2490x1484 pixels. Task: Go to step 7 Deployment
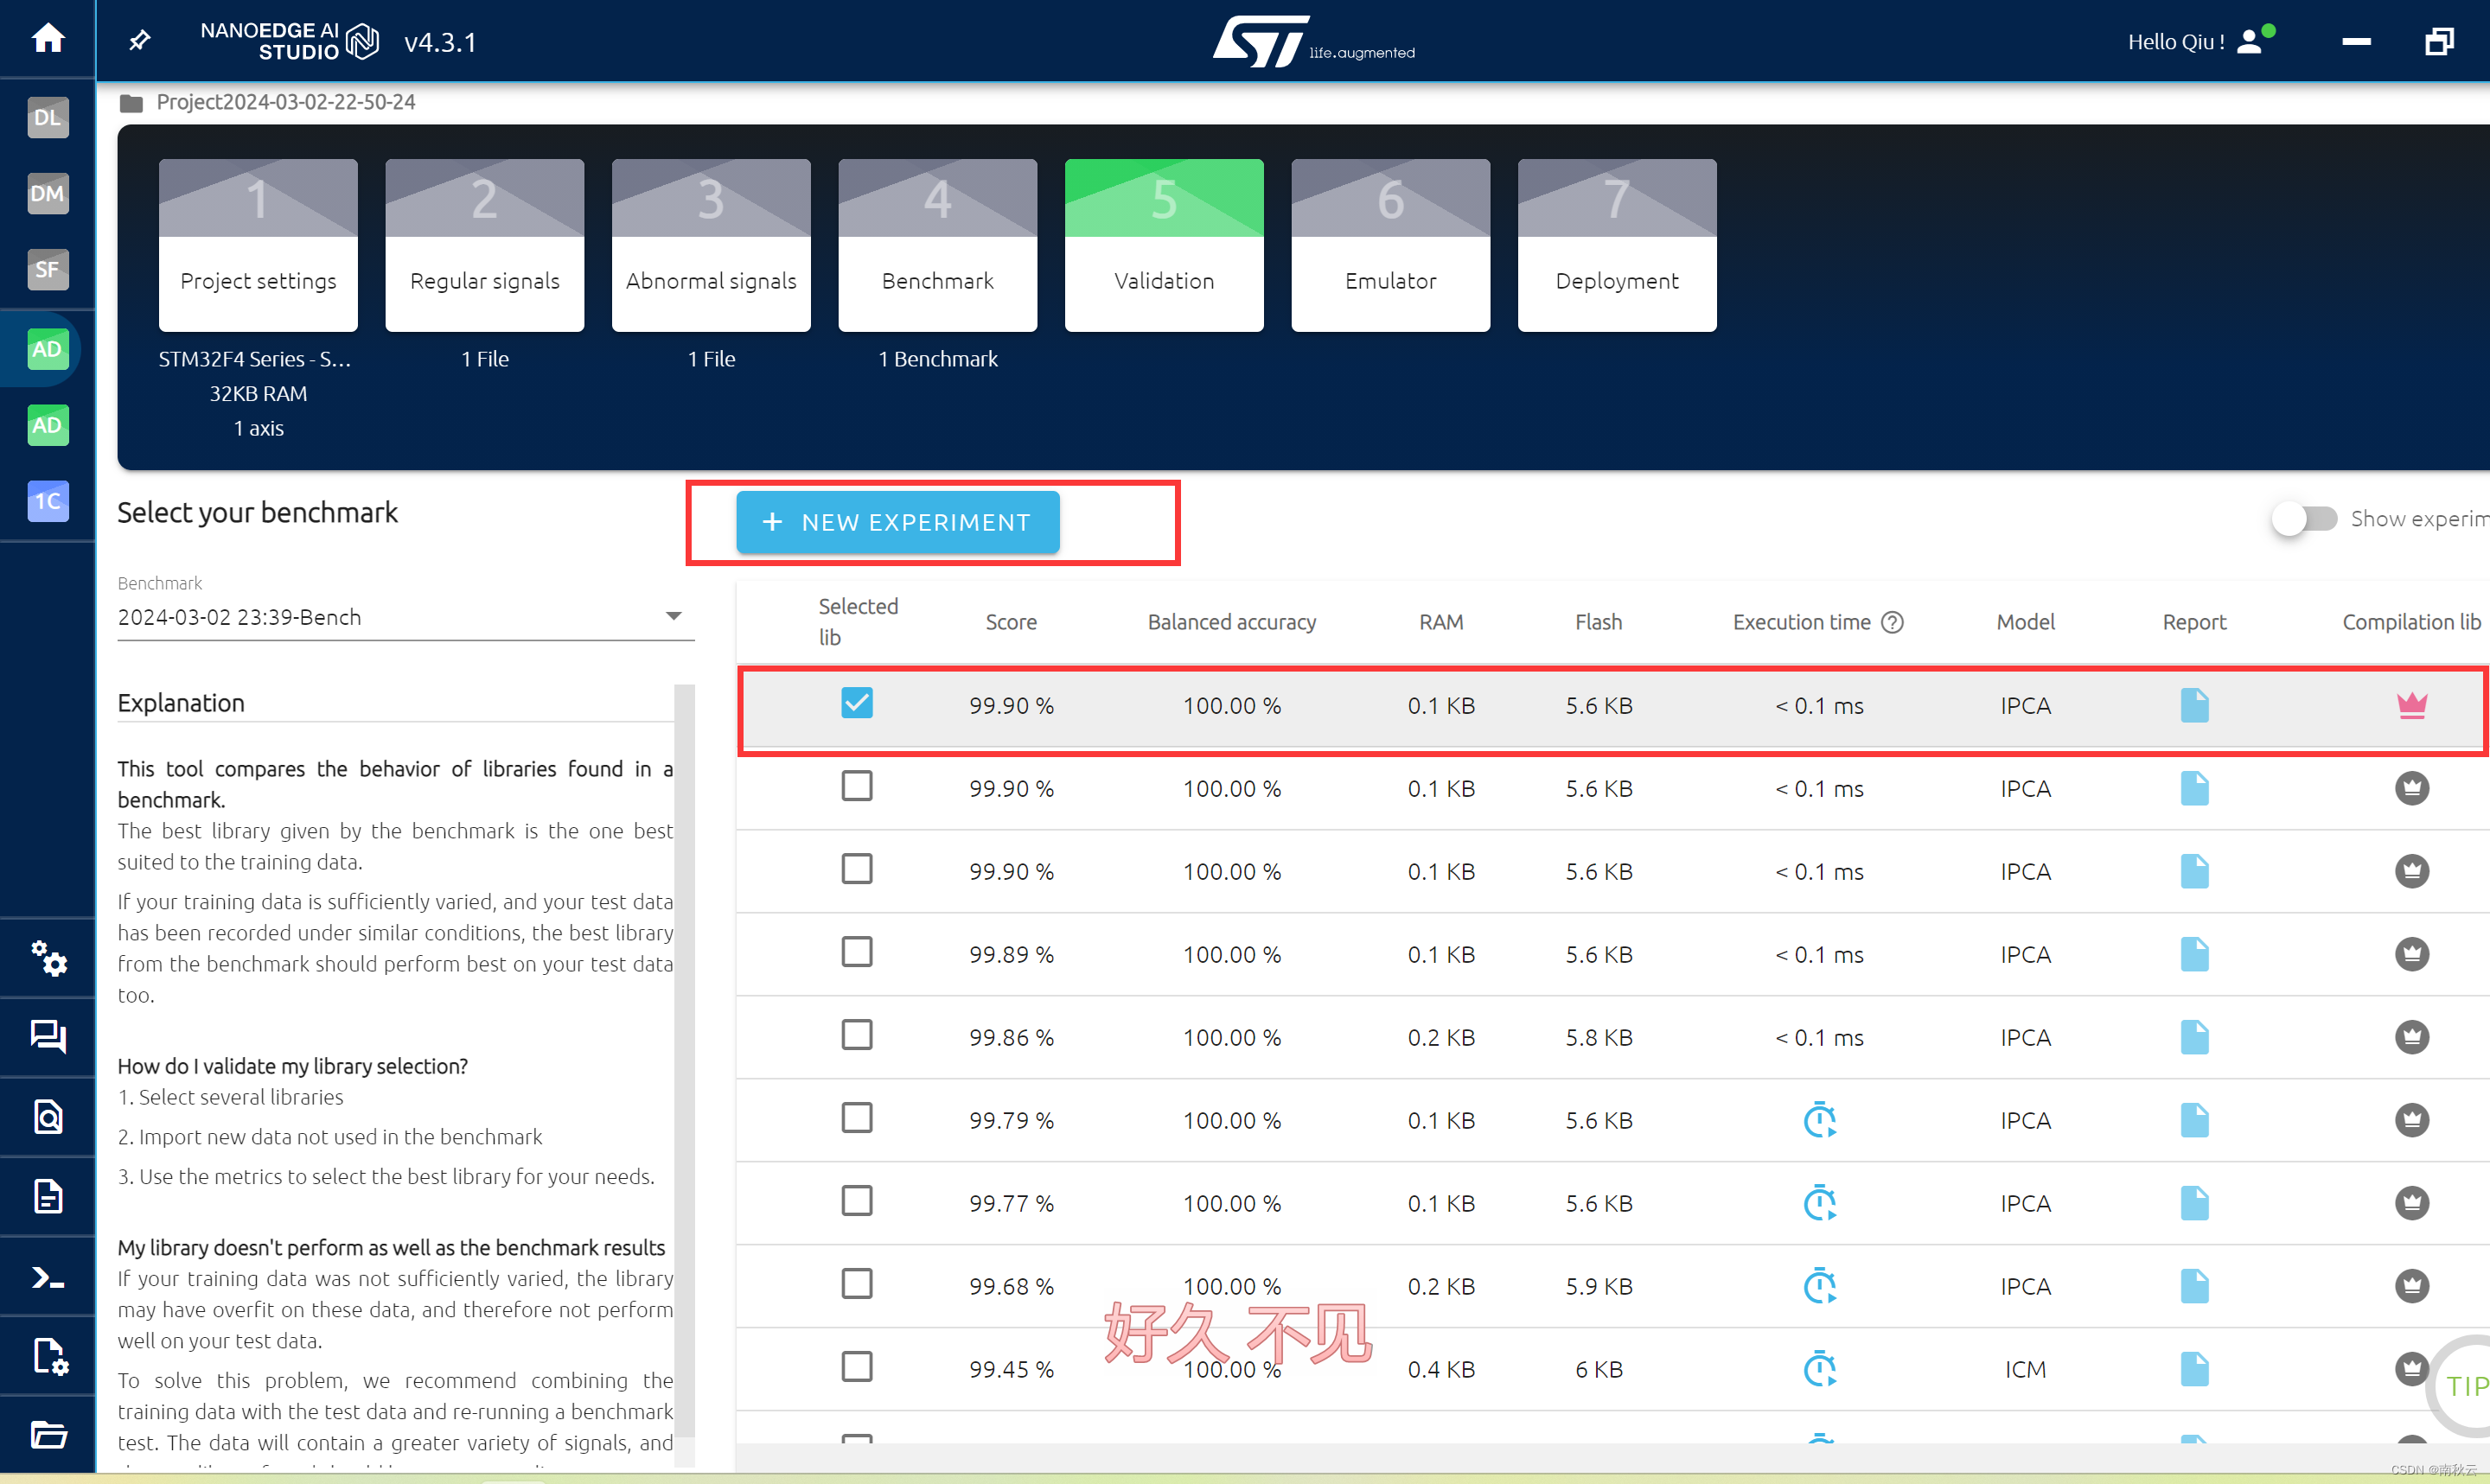(1616, 245)
